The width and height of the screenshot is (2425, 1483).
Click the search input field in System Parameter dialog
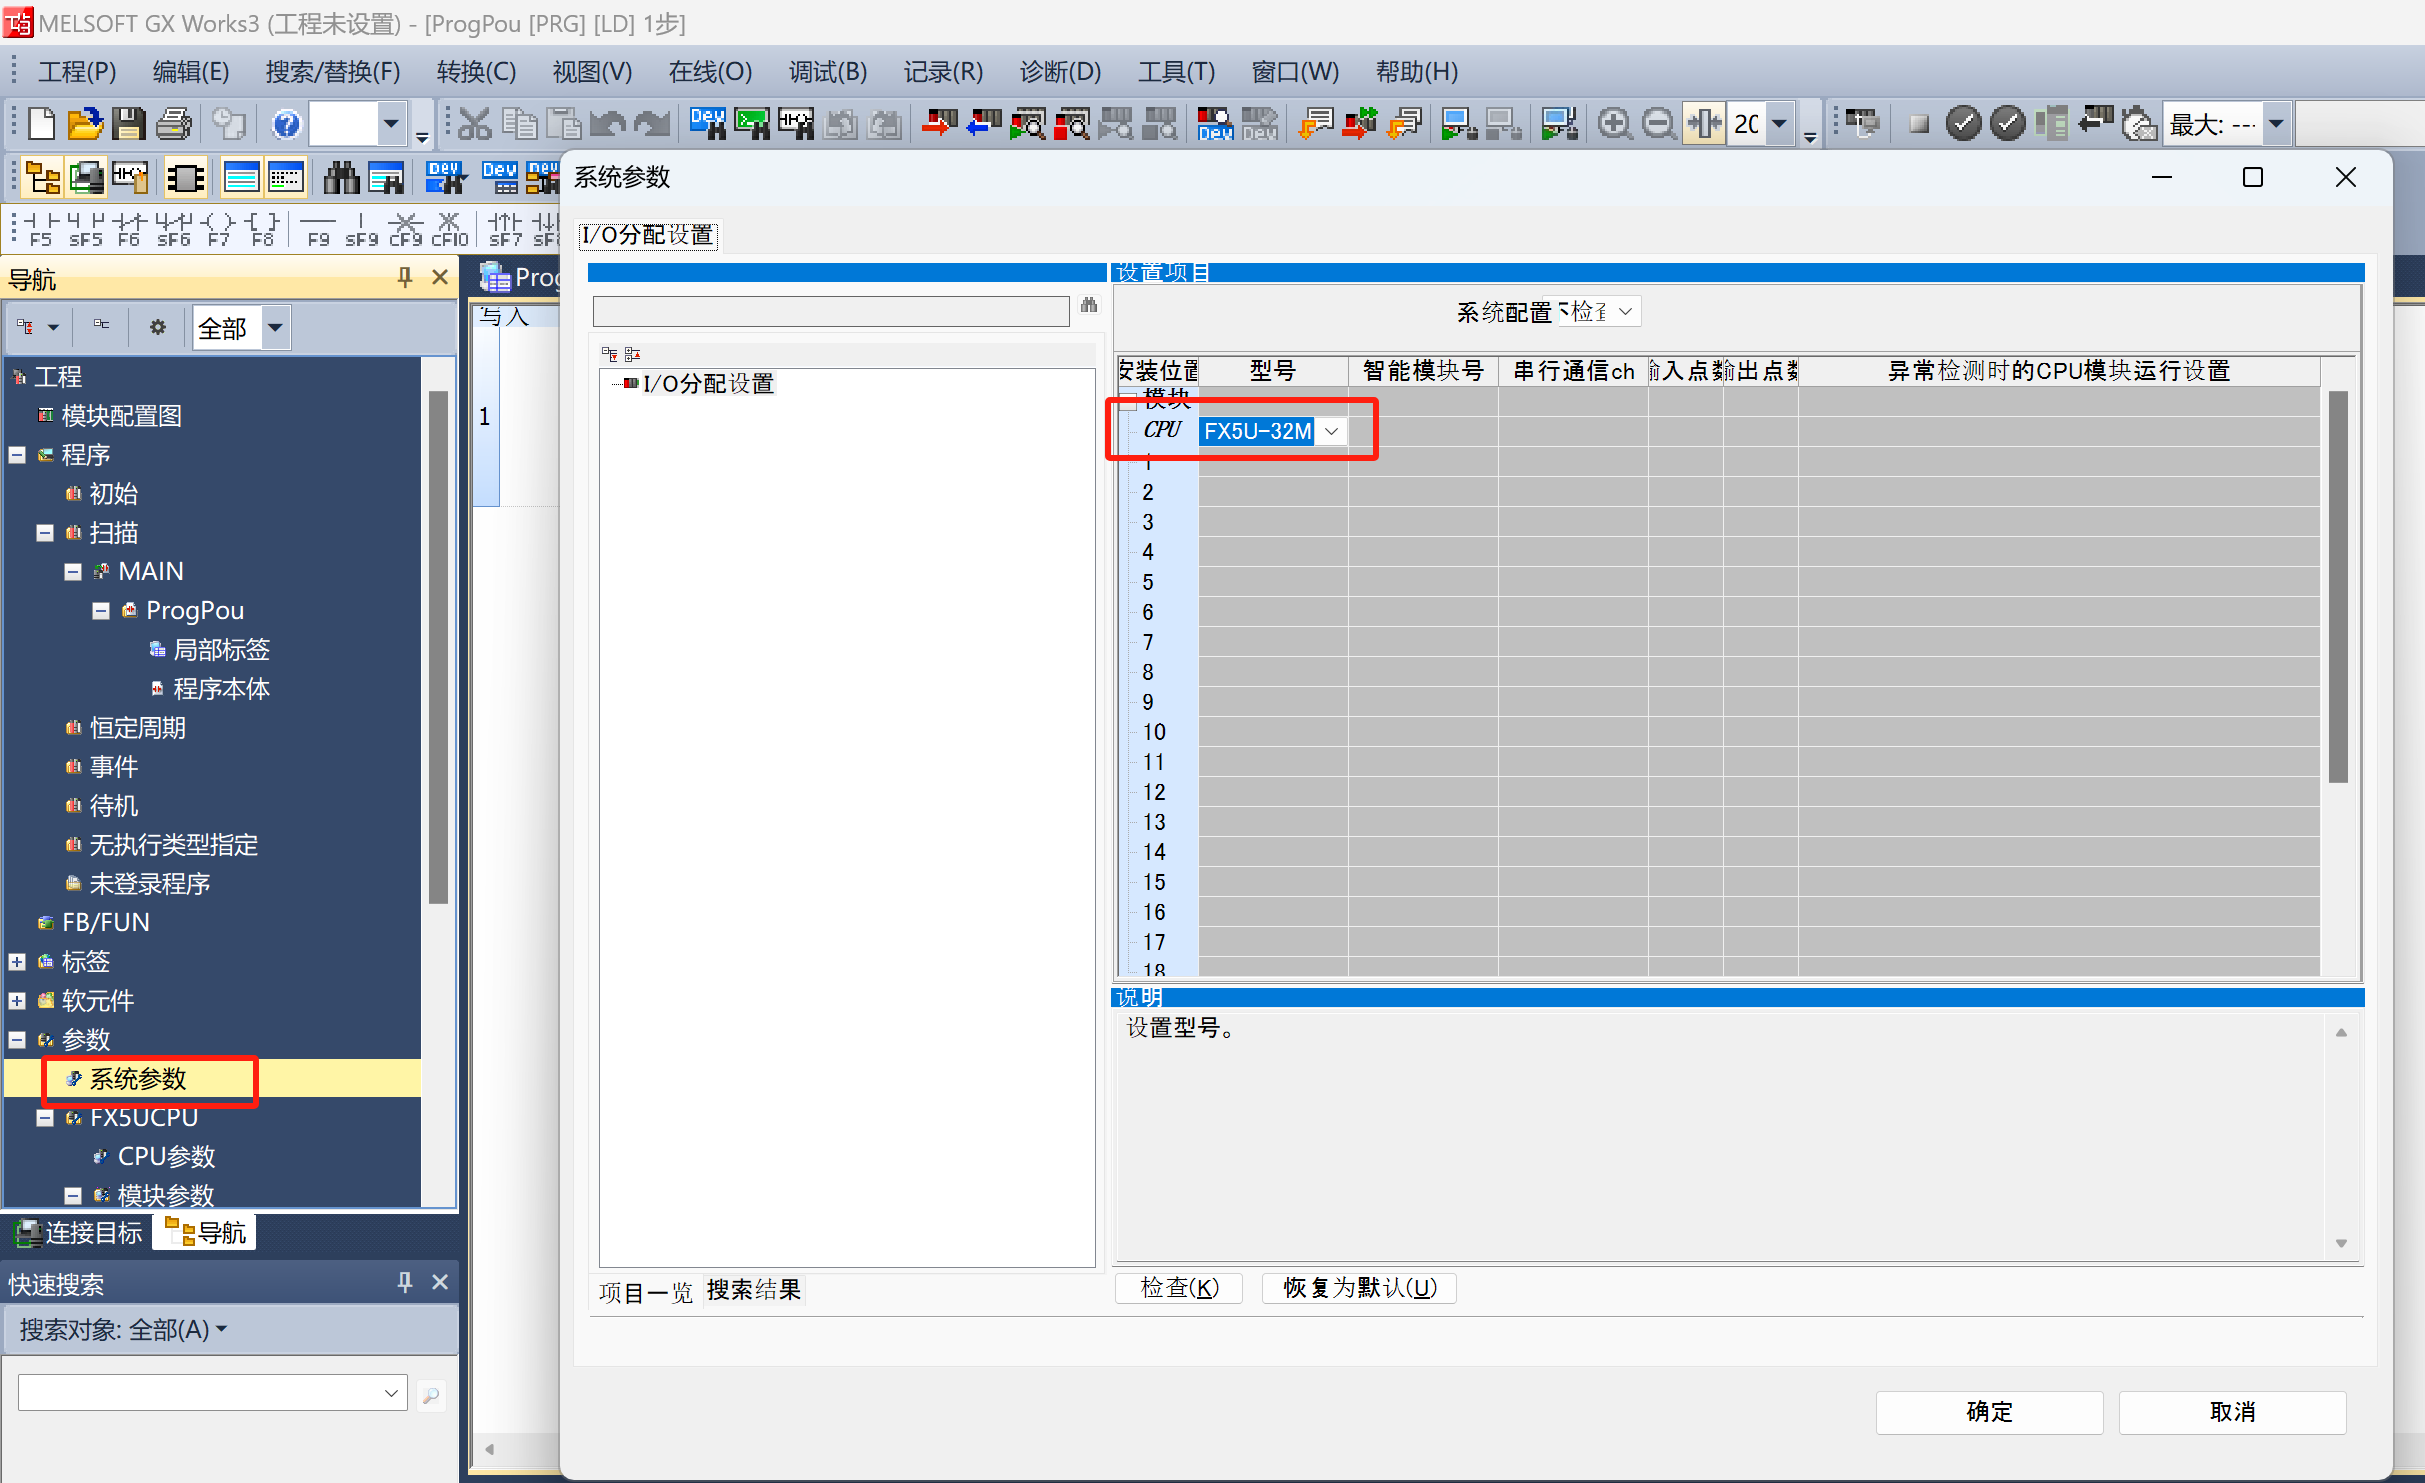coord(831,311)
